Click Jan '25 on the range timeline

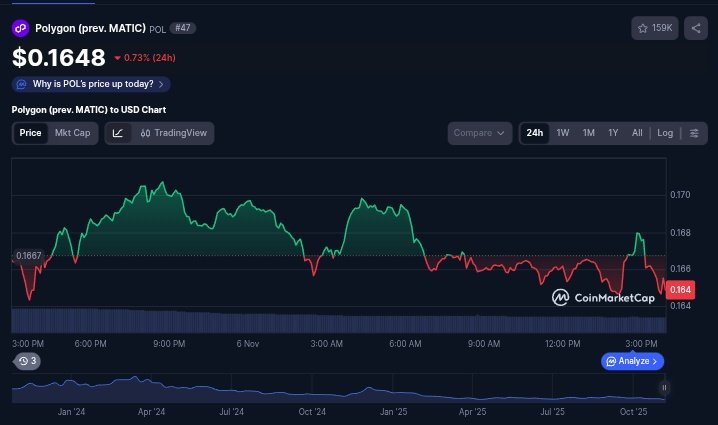click(393, 412)
